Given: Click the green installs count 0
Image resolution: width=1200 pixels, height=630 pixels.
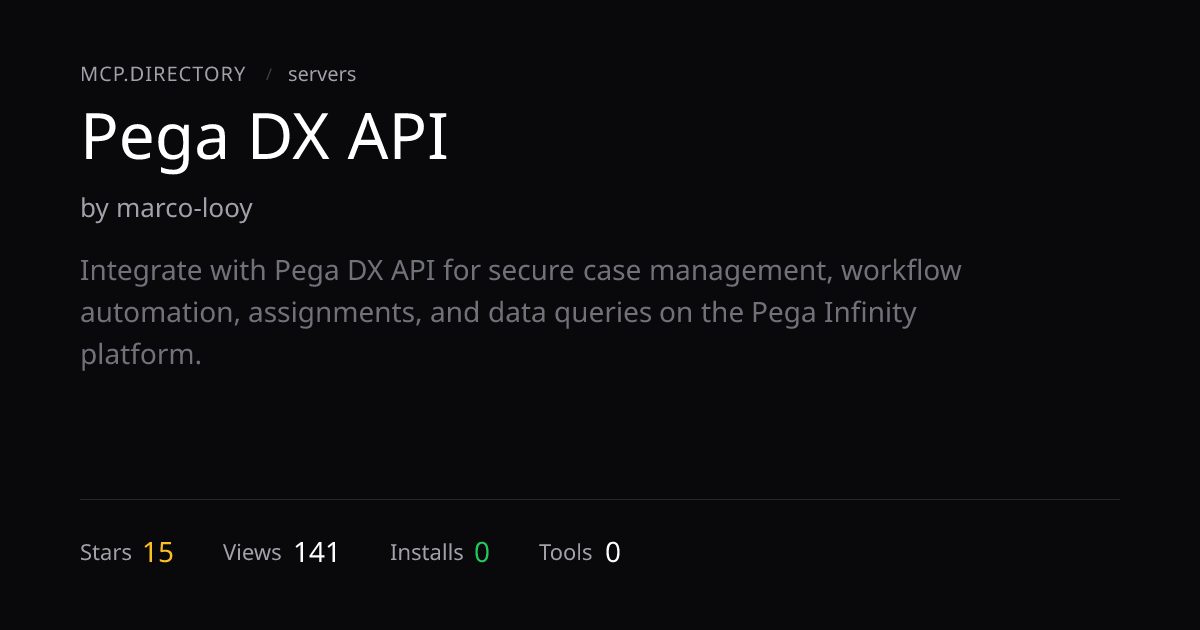Looking at the screenshot, I should 482,552.
